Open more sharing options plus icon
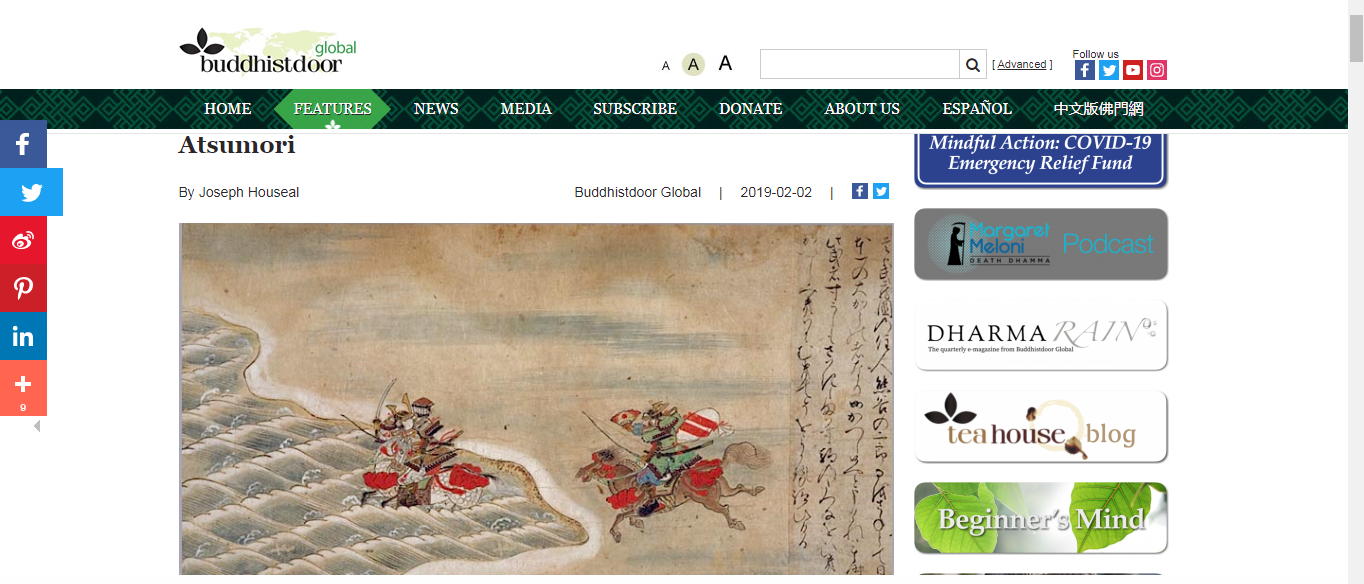 point(23,388)
